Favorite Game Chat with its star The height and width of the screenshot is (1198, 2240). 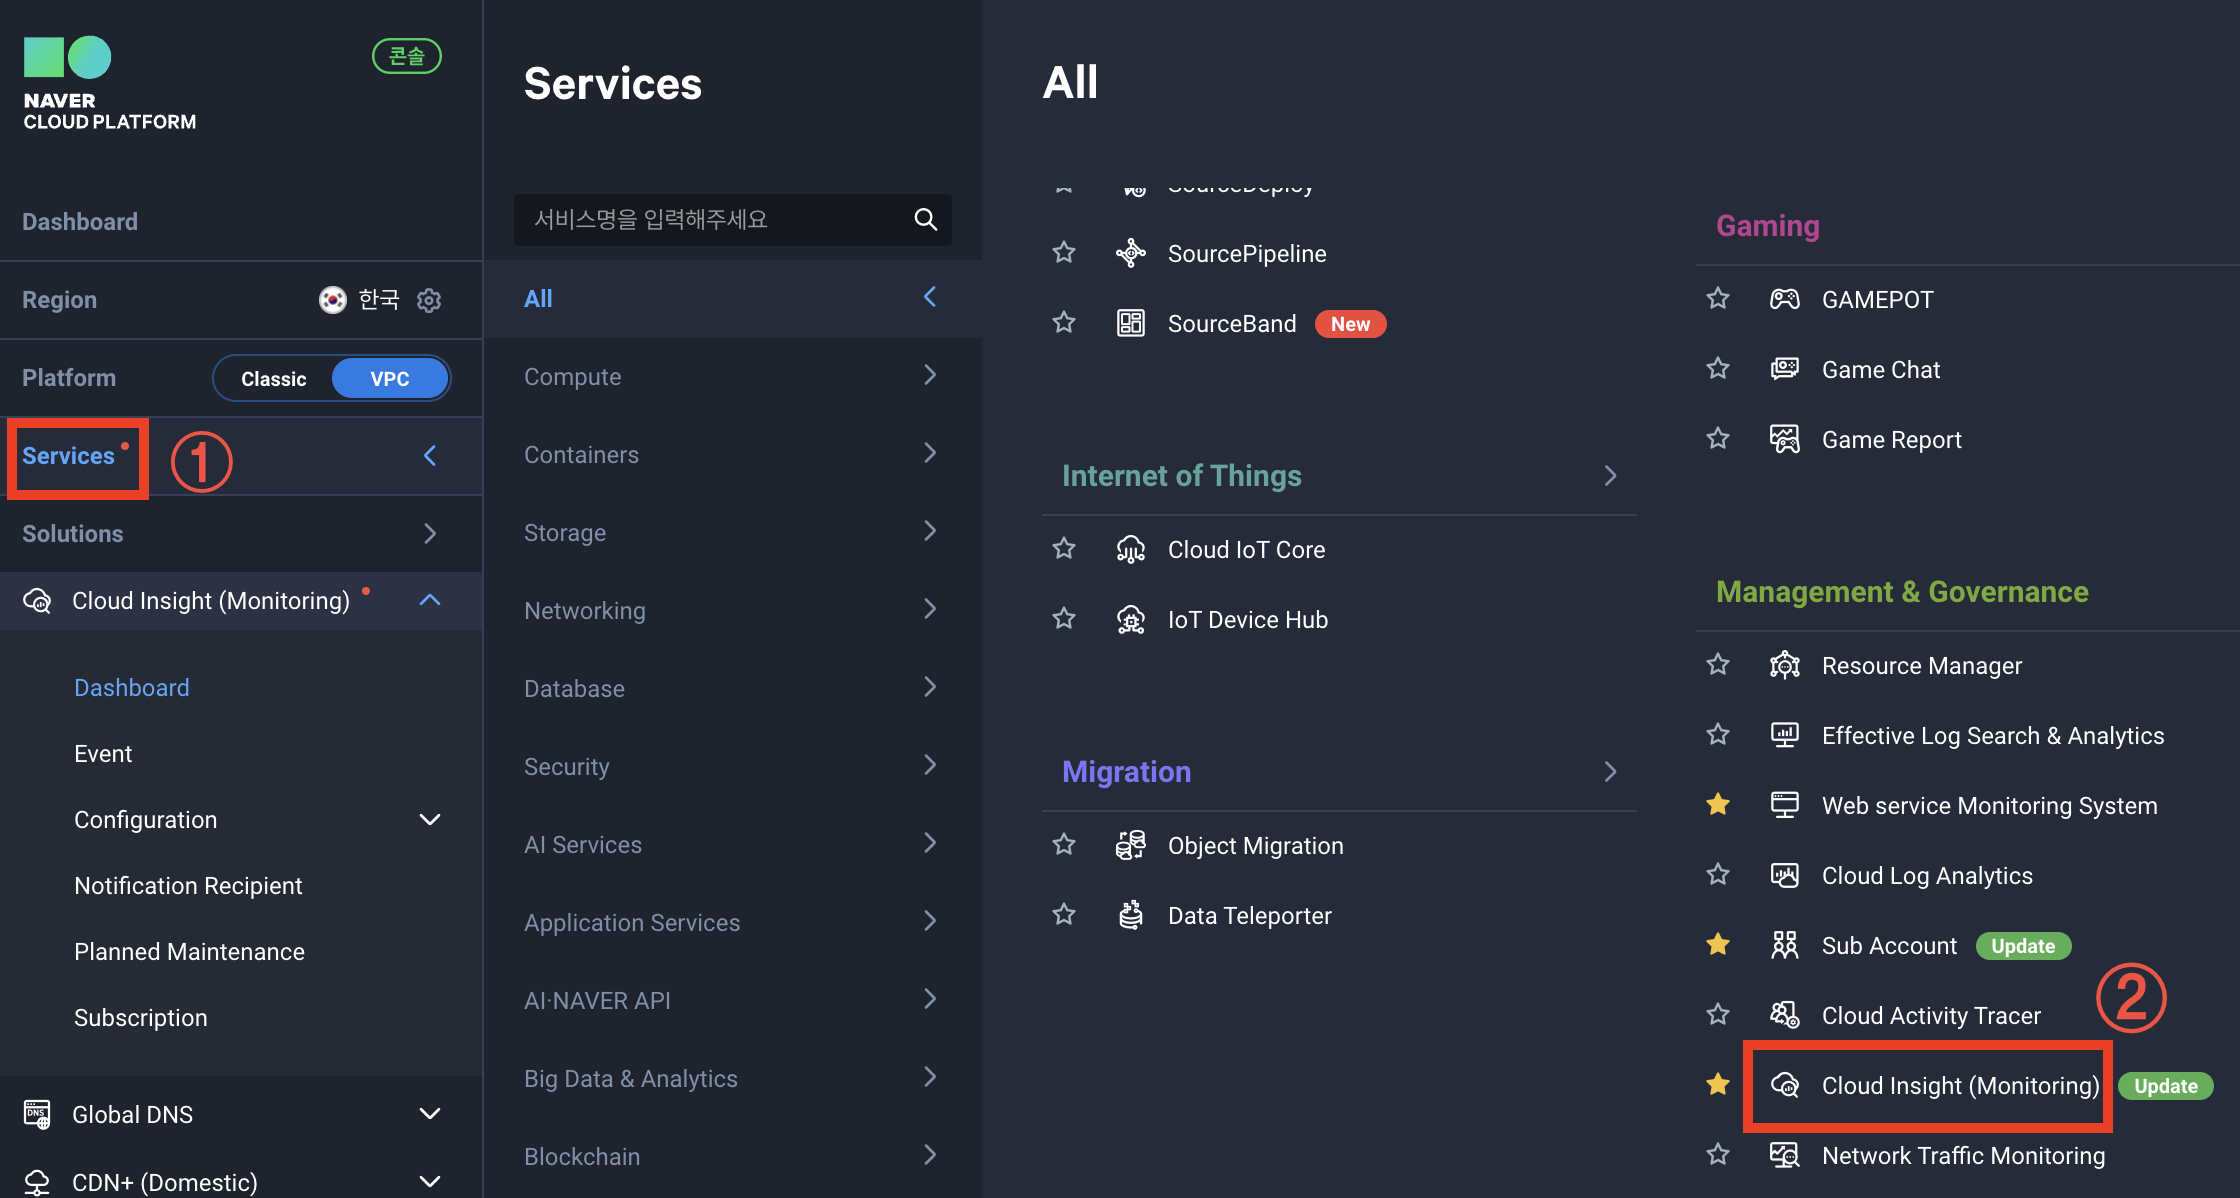(x=1718, y=369)
